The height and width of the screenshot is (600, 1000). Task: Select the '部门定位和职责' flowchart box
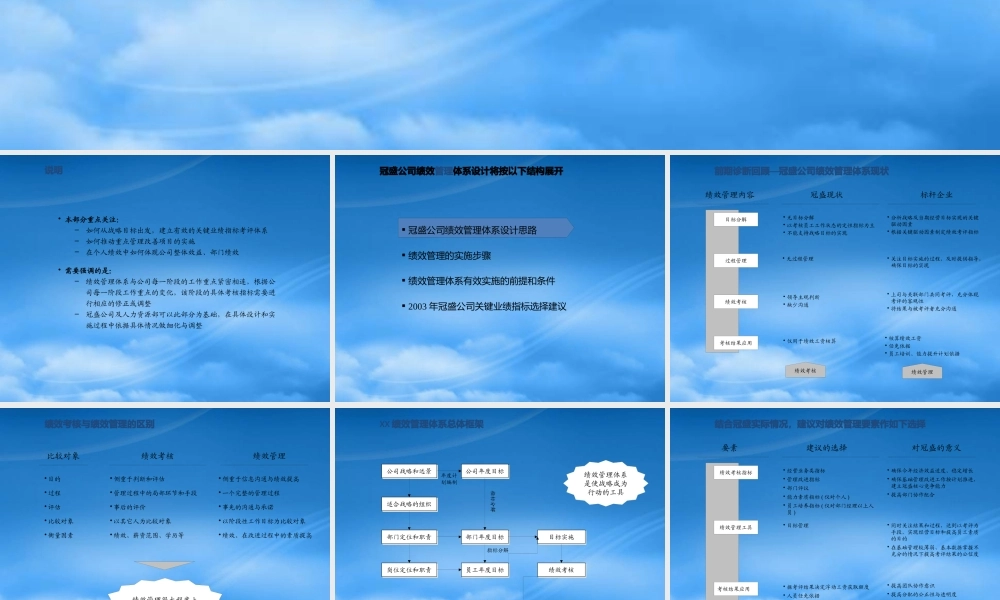click(409, 537)
